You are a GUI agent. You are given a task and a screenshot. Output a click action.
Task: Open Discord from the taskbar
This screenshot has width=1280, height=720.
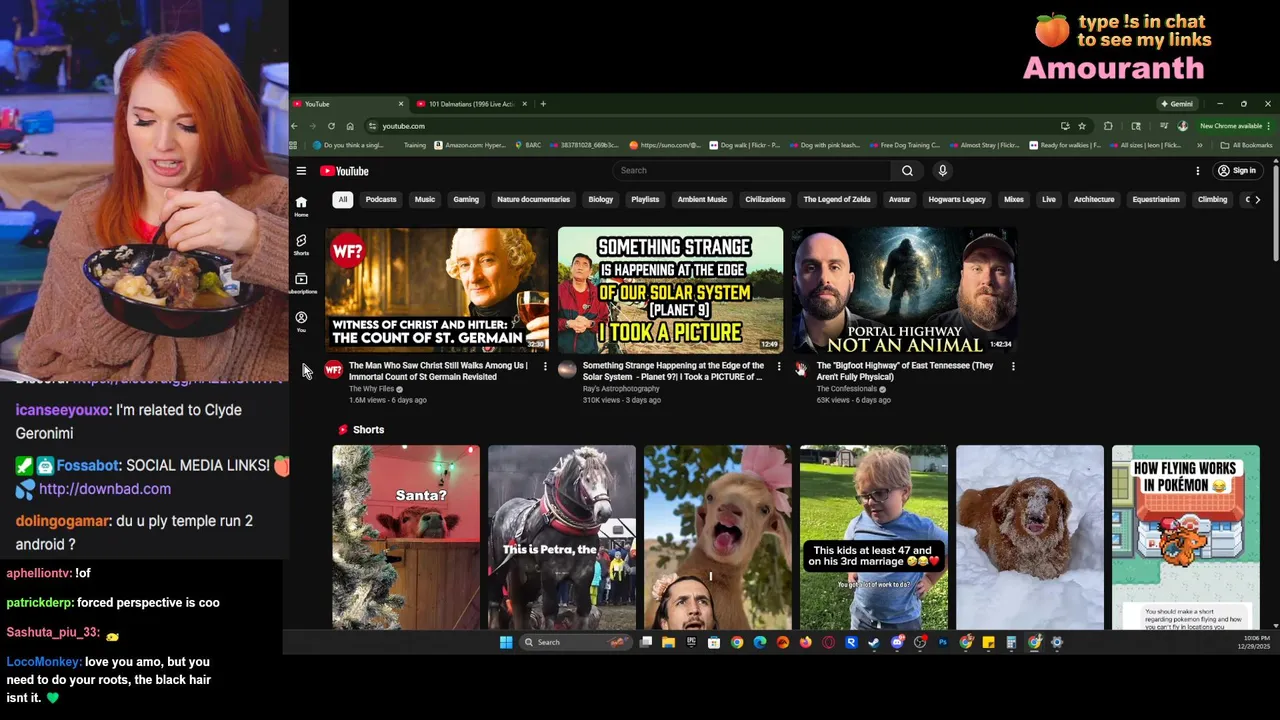click(x=897, y=642)
